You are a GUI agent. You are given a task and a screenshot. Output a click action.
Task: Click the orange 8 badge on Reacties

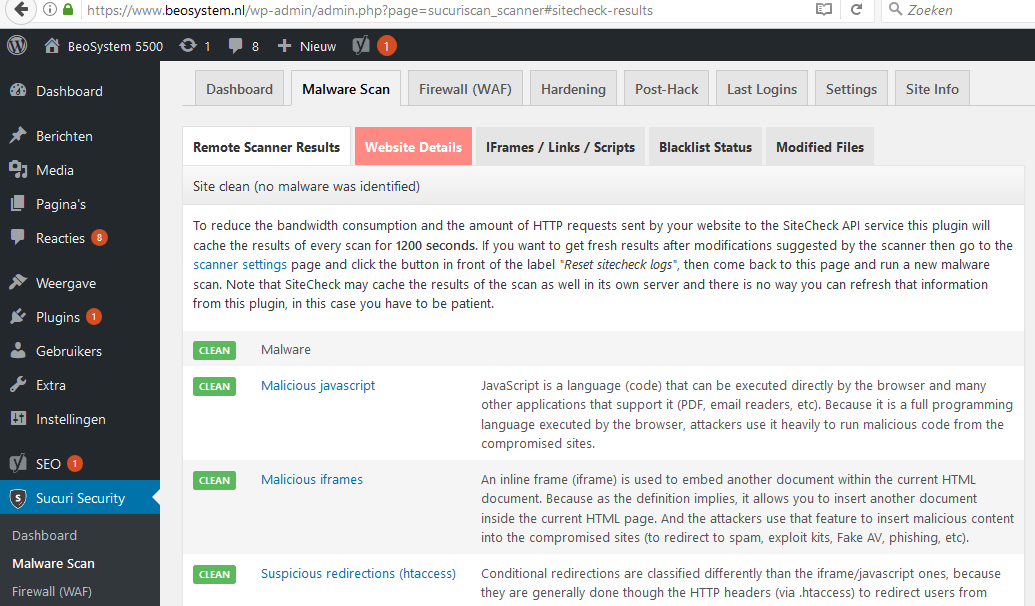(x=99, y=237)
